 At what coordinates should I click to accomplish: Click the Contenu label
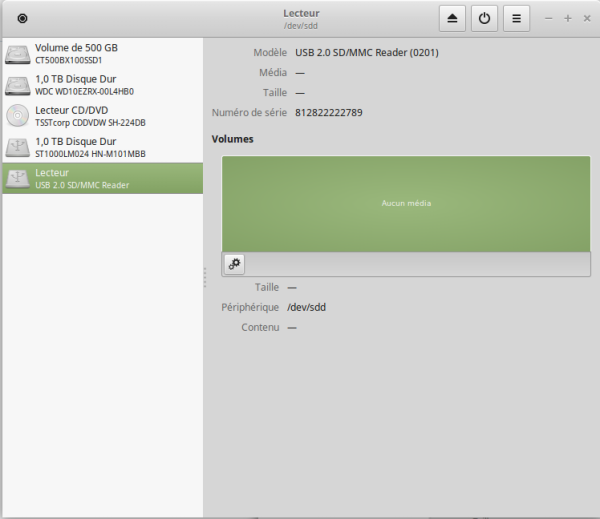pos(260,327)
